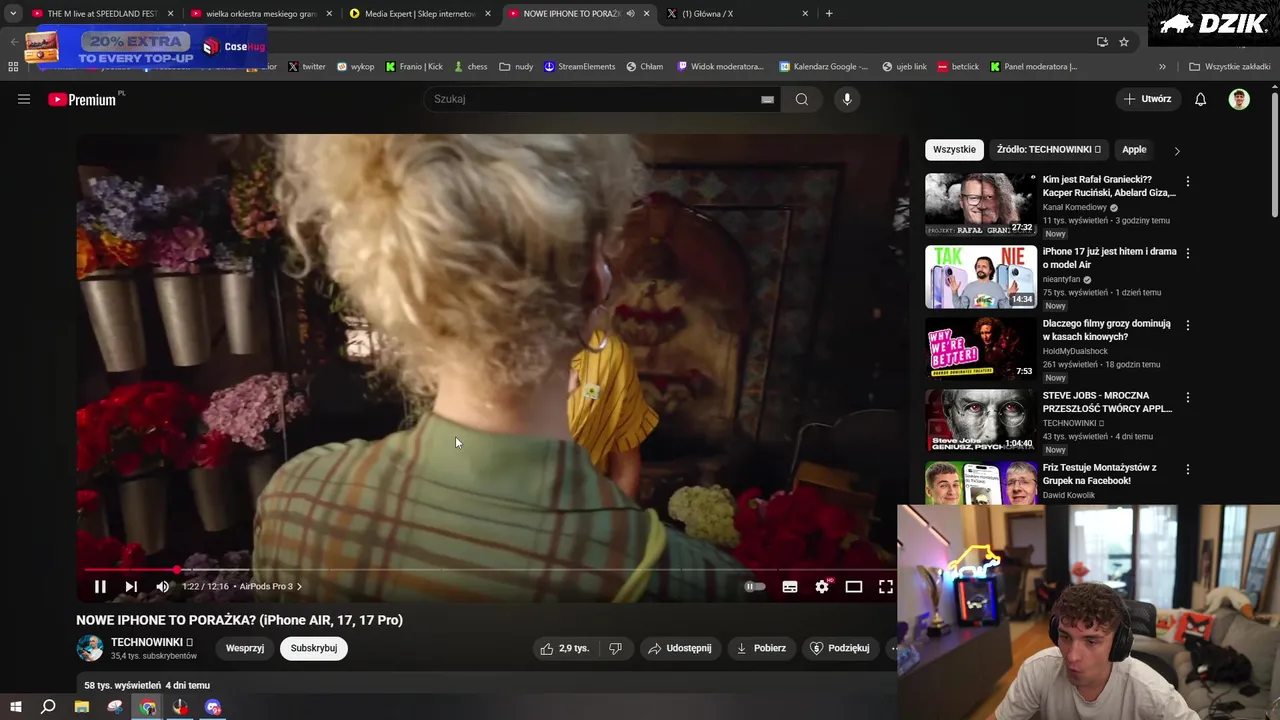Select the Źródło: TECHNOWINKI filter chip
The height and width of the screenshot is (720, 1280).
click(x=1049, y=150)
